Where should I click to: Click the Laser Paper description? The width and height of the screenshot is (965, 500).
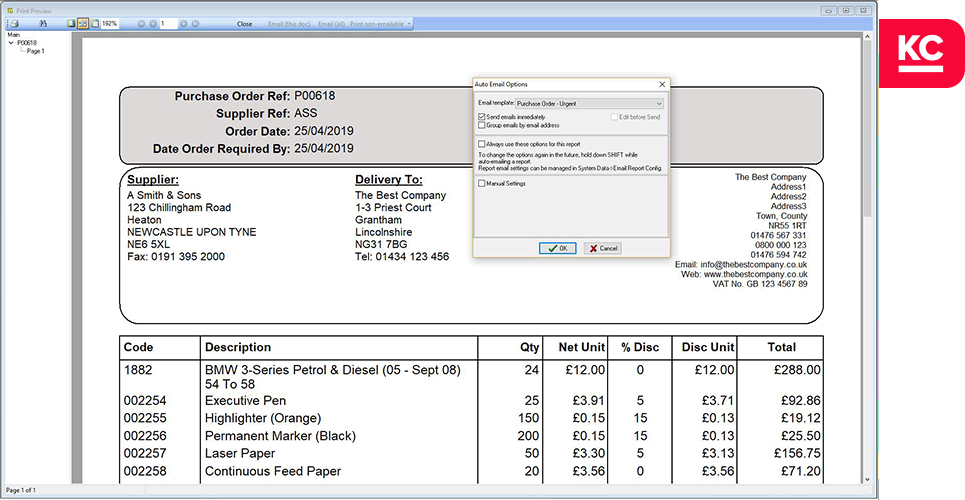click(x=240, y=454)
